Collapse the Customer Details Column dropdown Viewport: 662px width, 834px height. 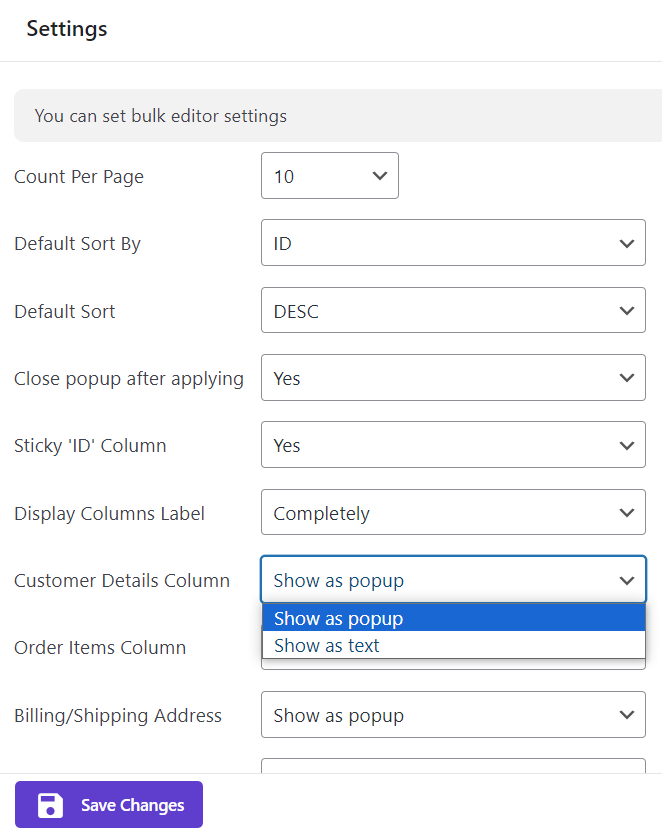[452, 580]
